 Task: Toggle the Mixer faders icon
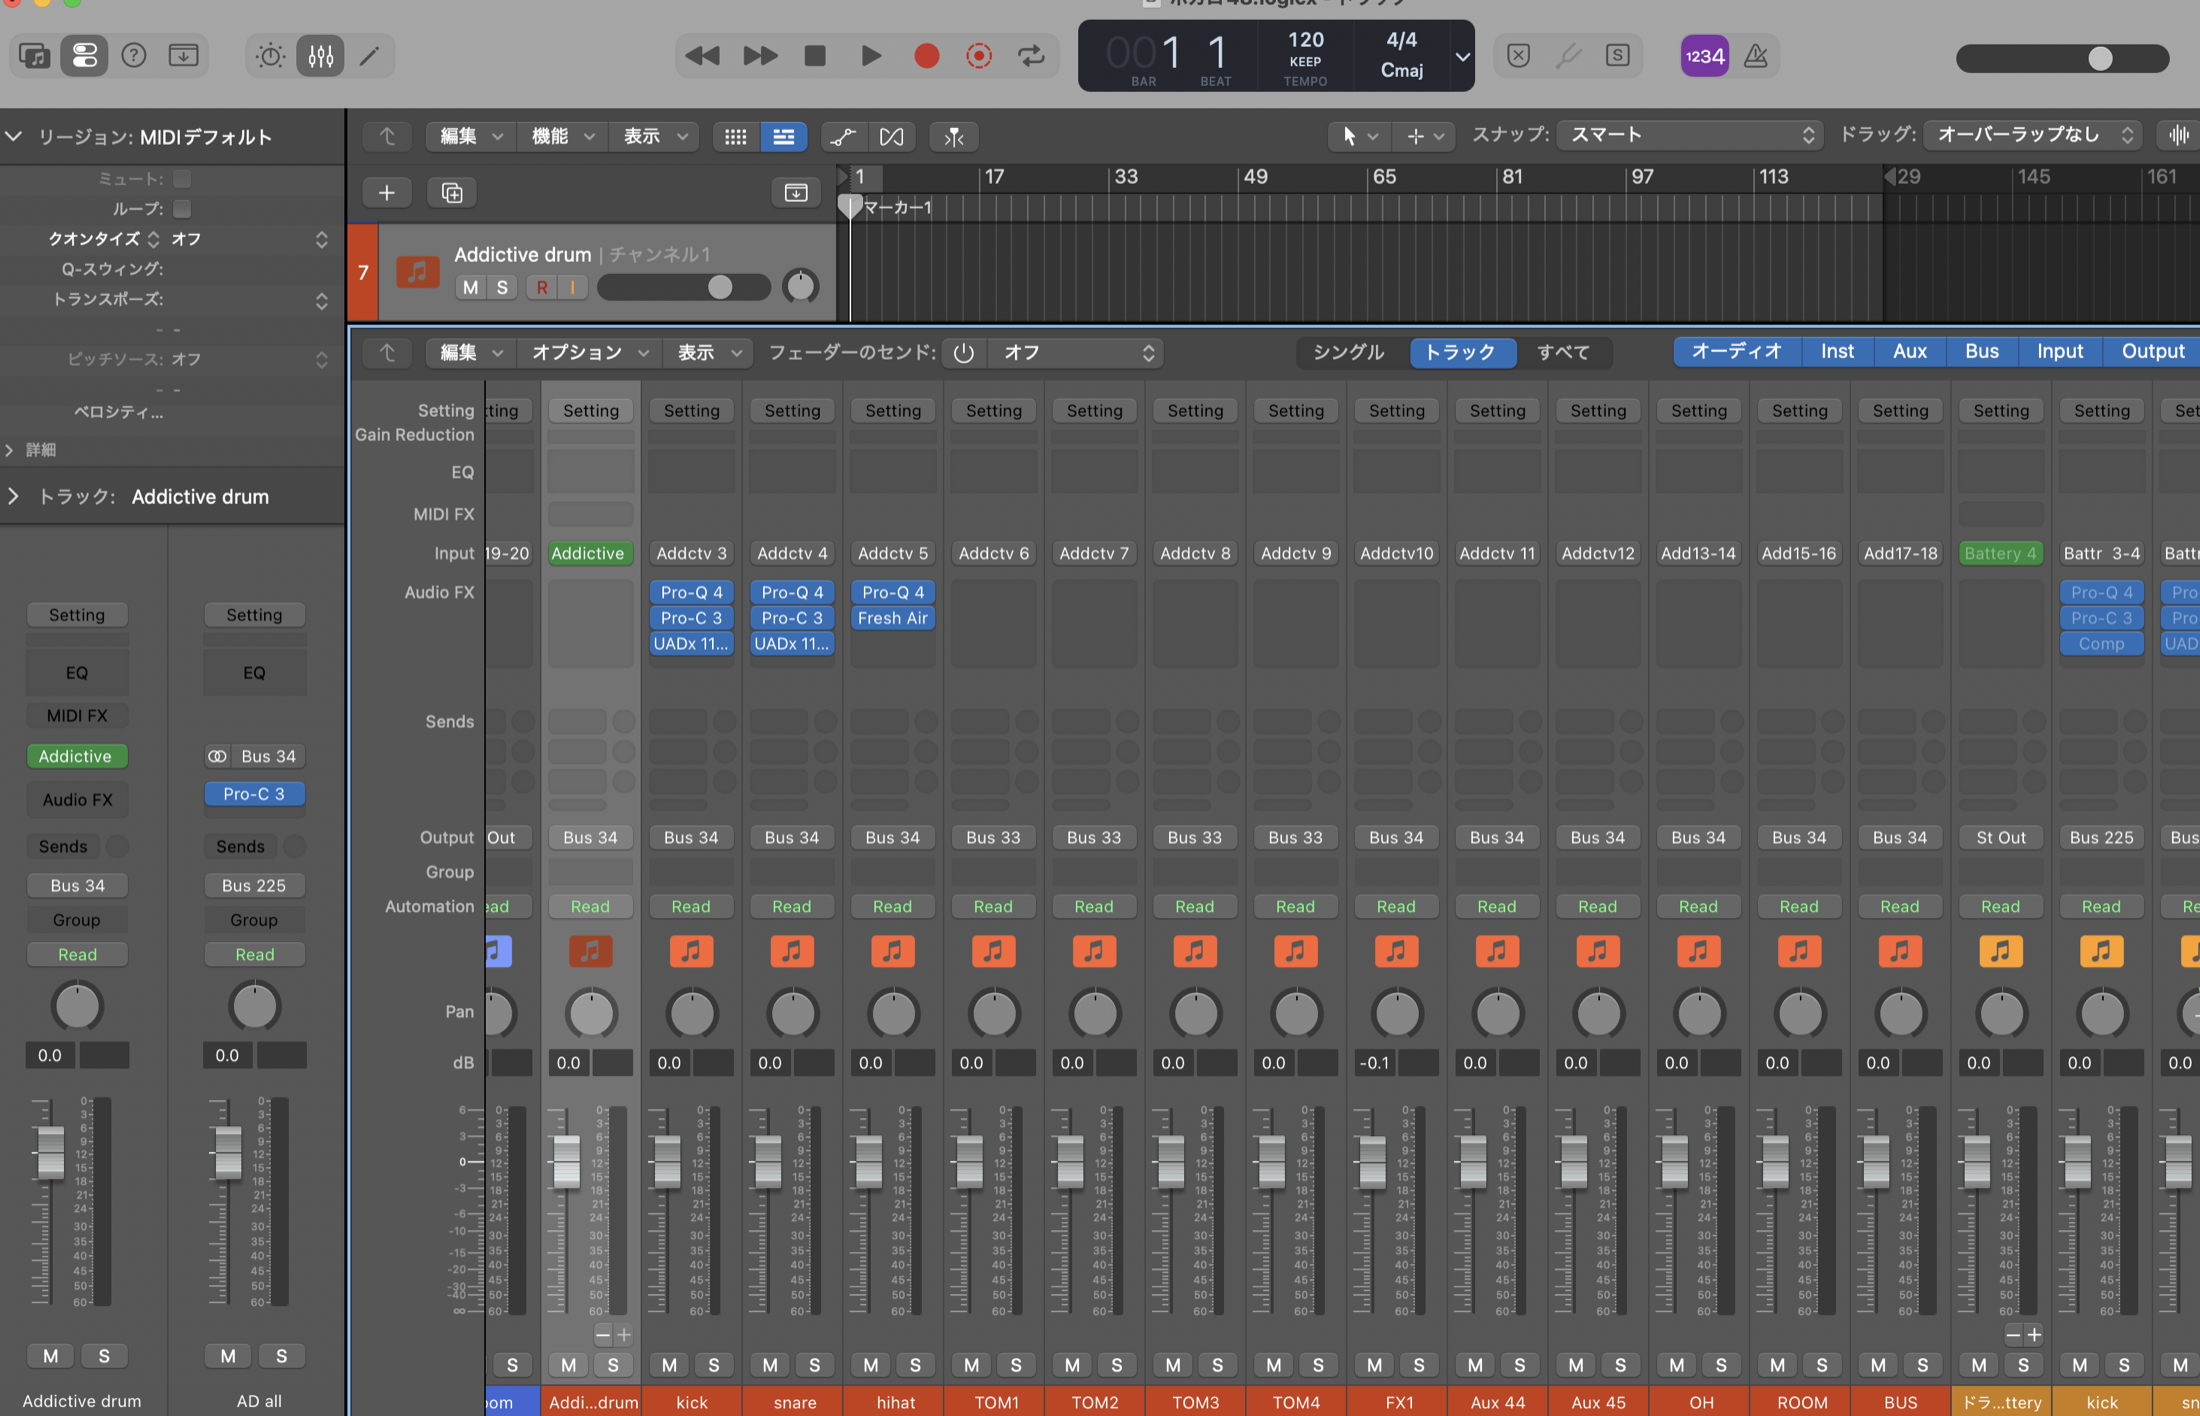(320, 56)
